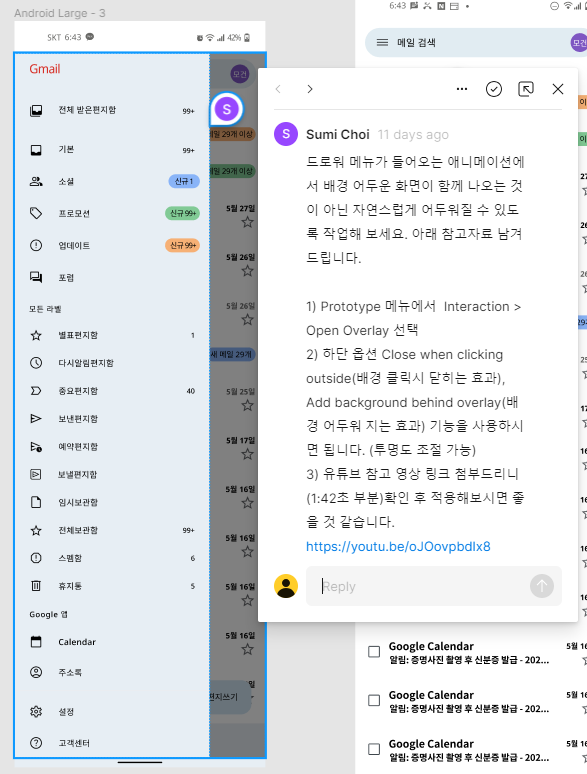
Task: Go to next comment with right arrow
Action: point(310,89)
